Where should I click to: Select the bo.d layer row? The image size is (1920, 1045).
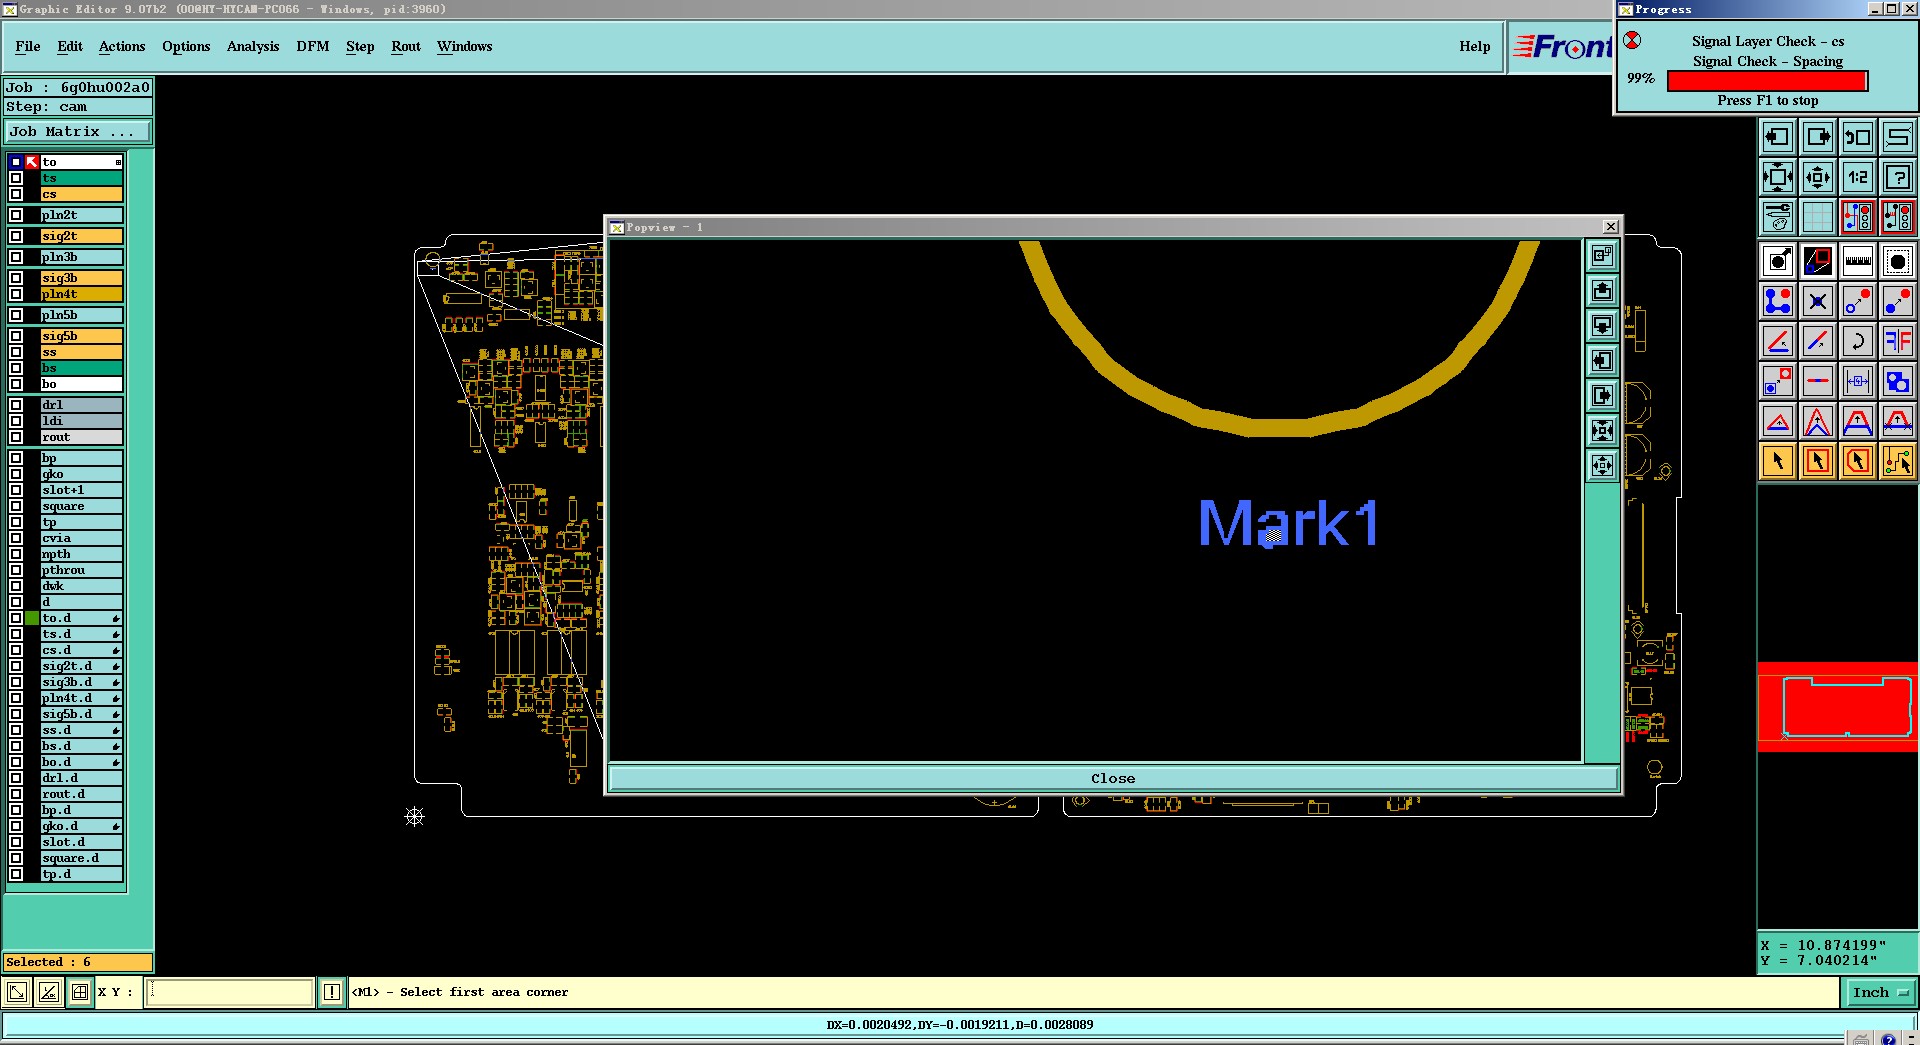point(81,762)
